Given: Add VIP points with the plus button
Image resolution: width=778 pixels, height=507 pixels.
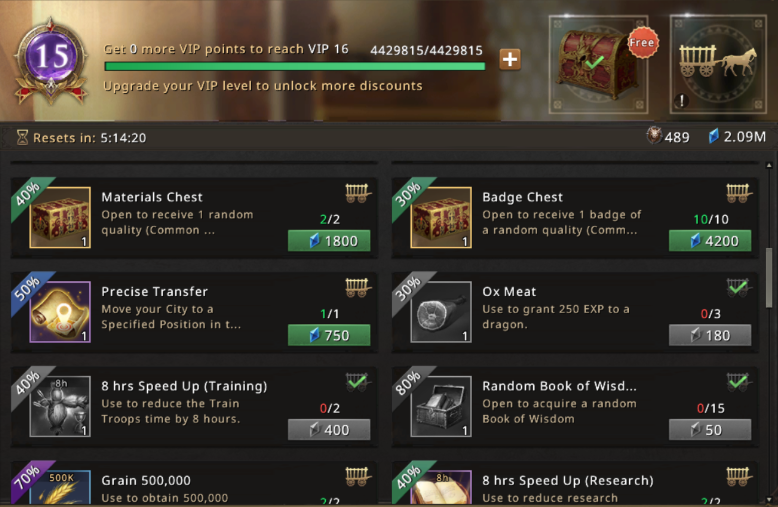Looking at the screenshot, I should click(510, 60).
